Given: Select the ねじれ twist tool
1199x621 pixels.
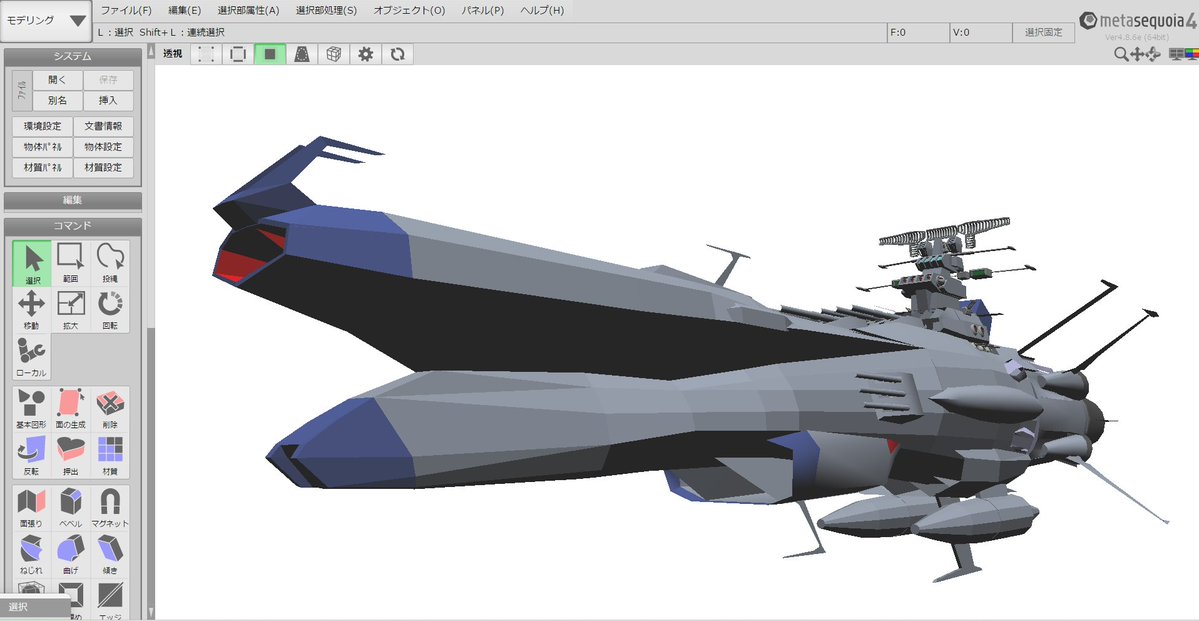Looking at the screenshot, I should 32,554.
